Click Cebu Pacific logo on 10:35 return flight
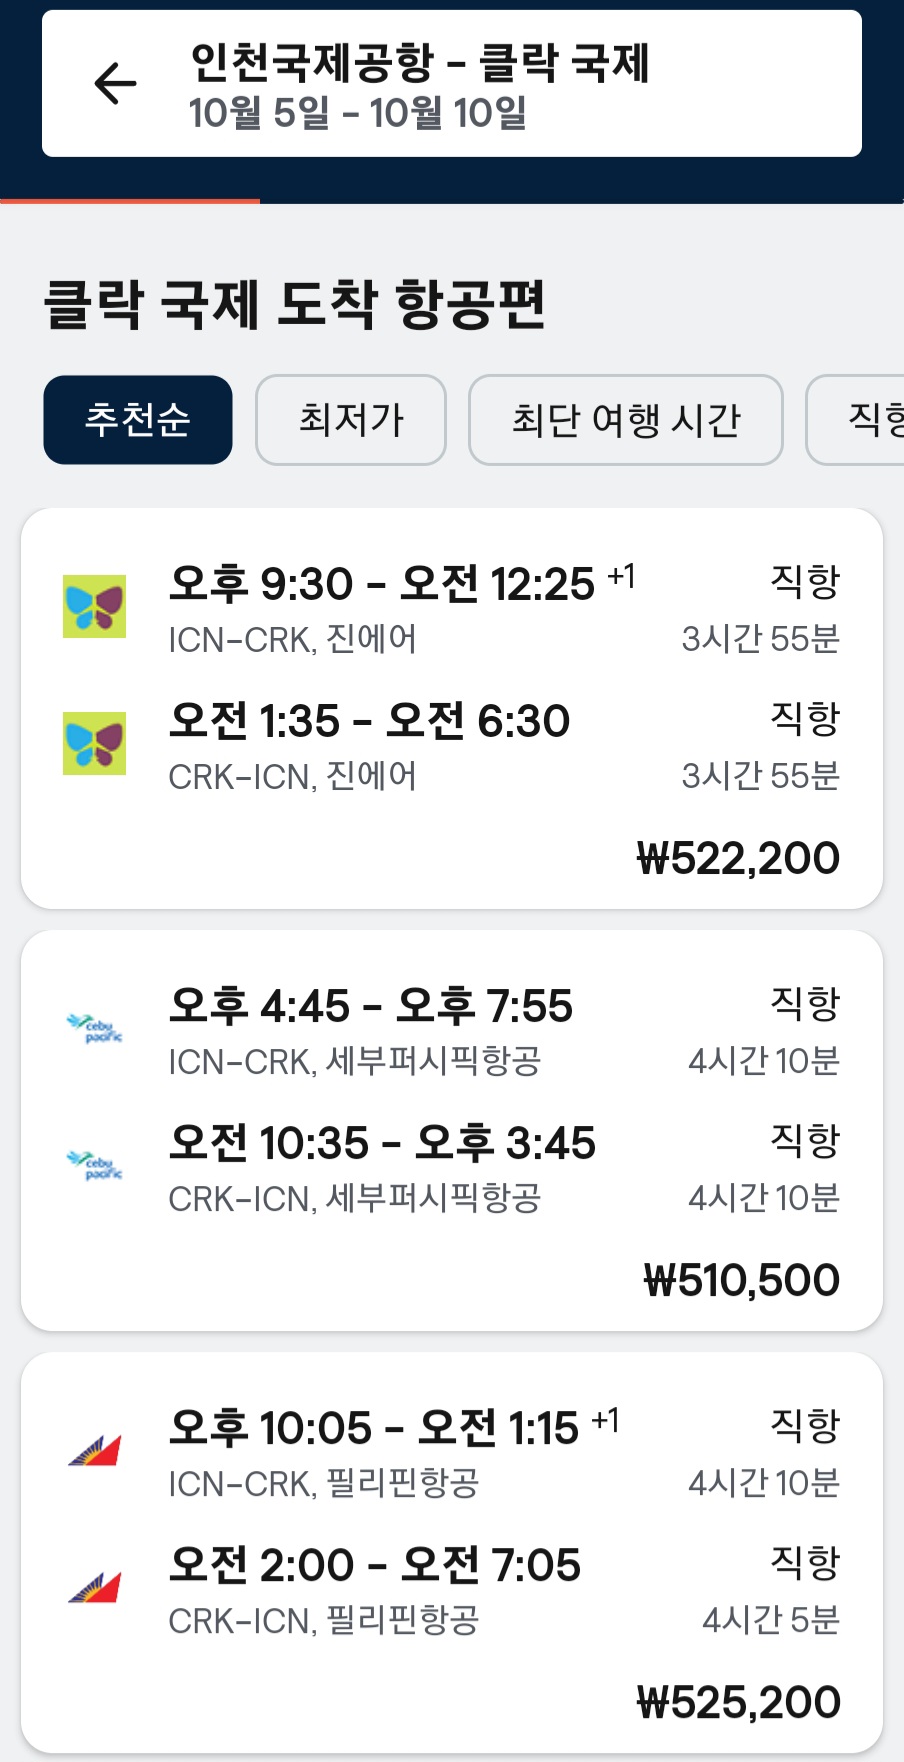 [x=95, y=1165]
